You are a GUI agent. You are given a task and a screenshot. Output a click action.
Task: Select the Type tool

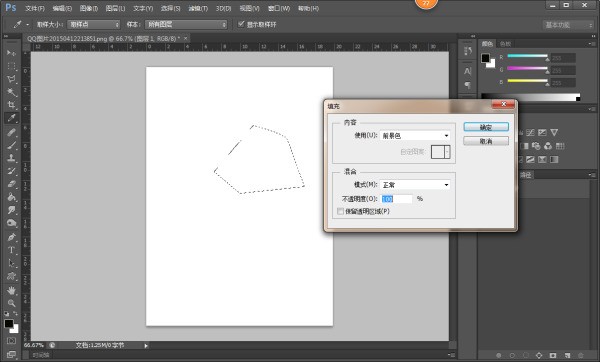coord(11,250)
